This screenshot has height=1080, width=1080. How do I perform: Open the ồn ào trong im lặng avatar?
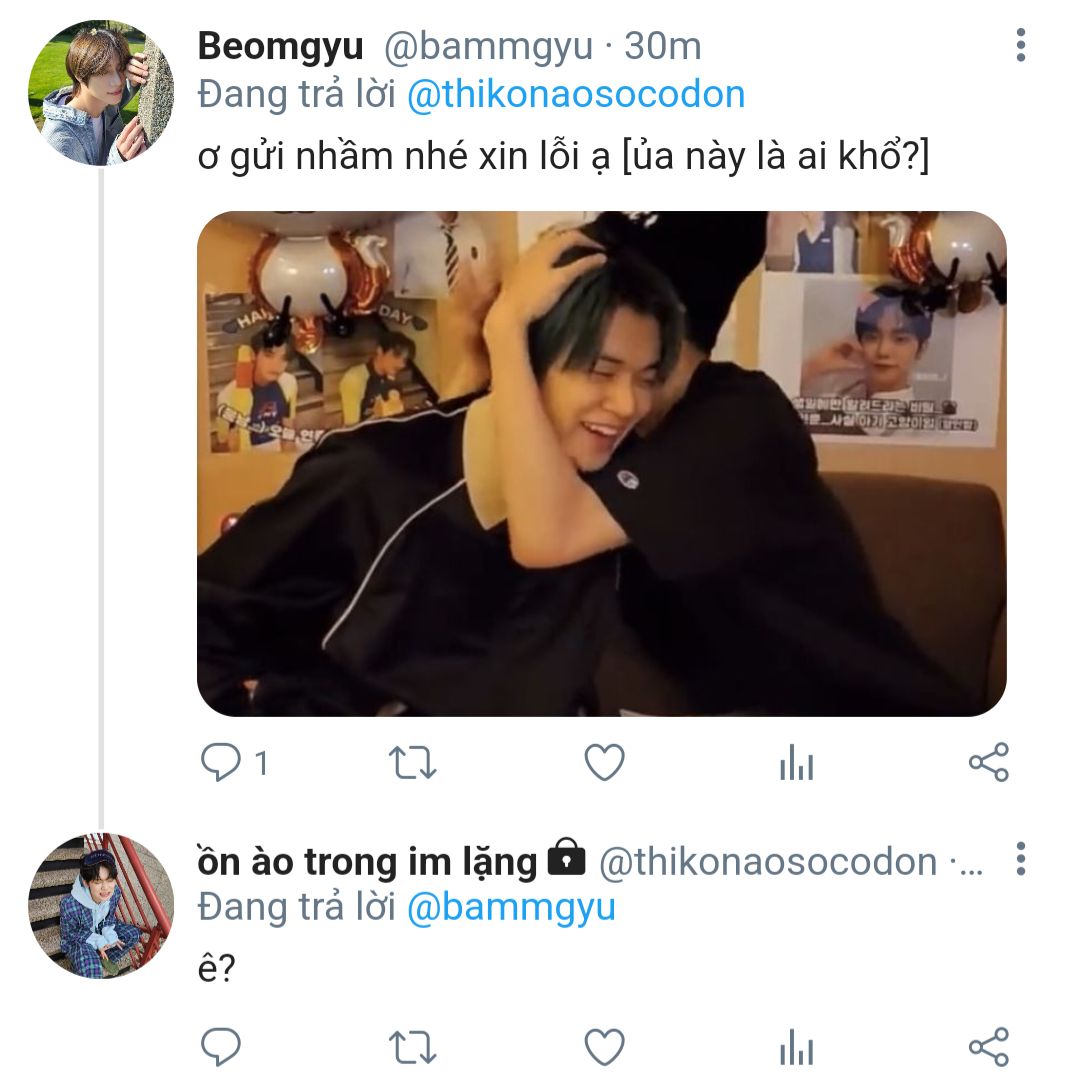click(x=100, y=905)
